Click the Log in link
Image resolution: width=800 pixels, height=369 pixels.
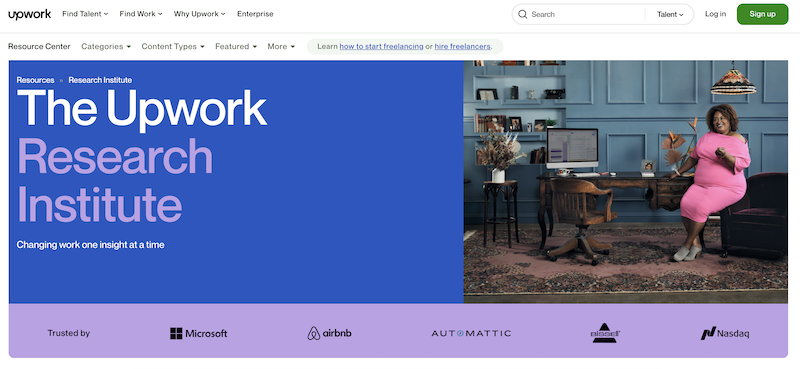(715, 14)
